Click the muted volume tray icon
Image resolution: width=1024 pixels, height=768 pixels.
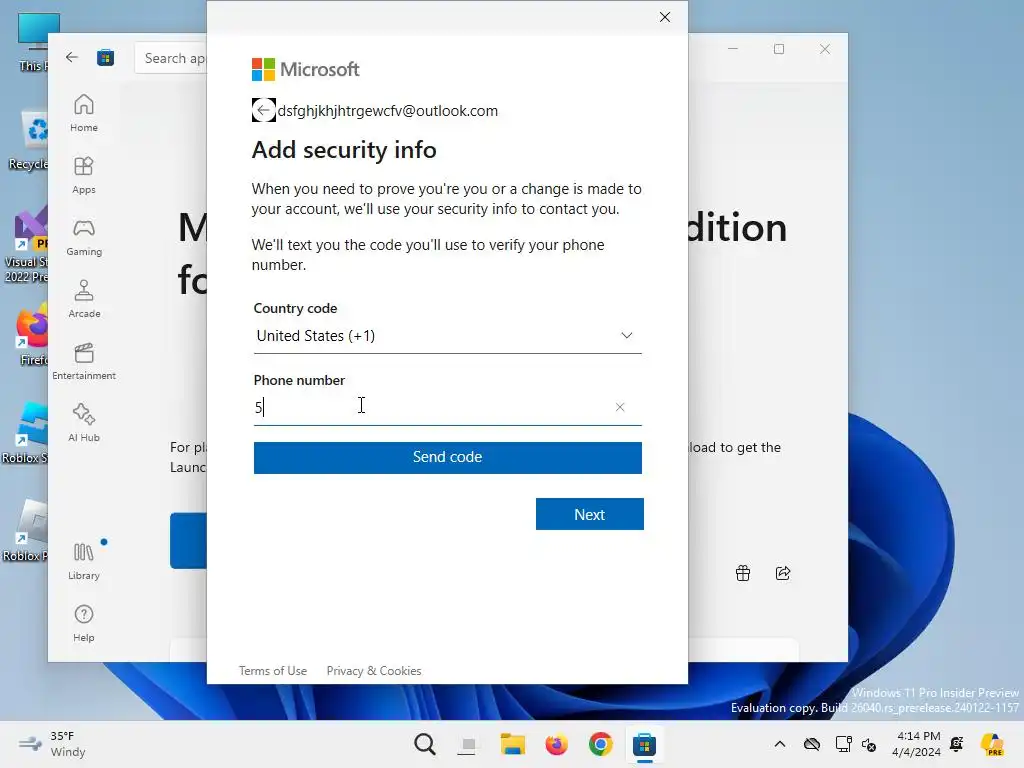pos(869,744)
